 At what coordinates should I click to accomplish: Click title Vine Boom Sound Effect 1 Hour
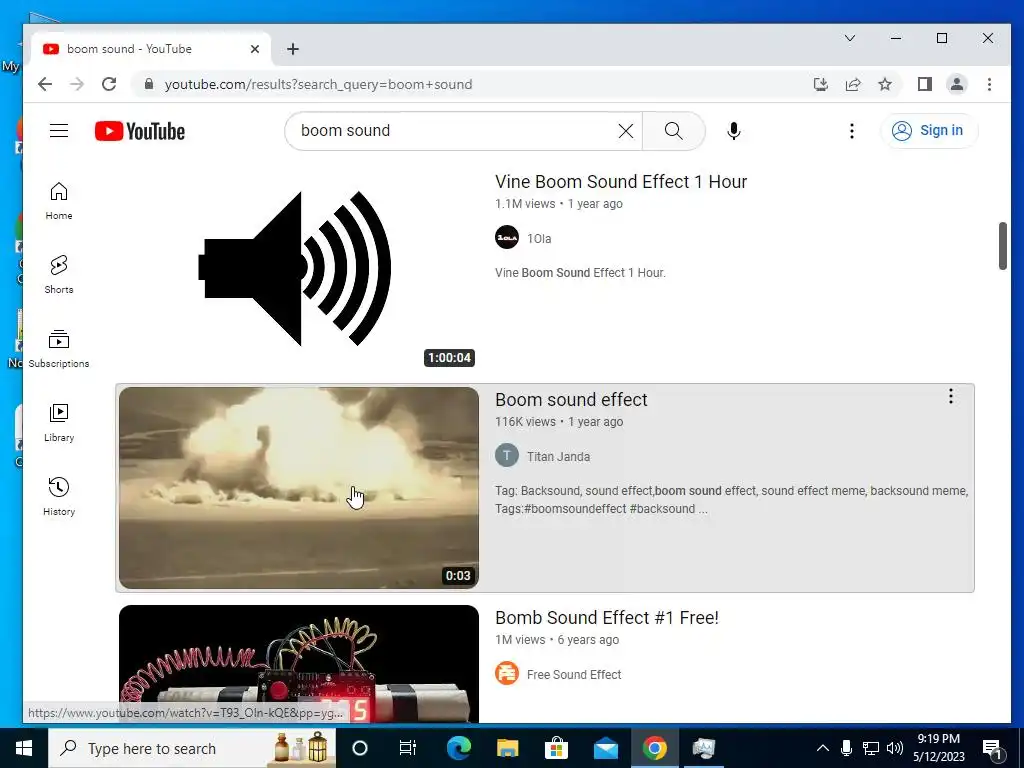(x=621, y=182)
